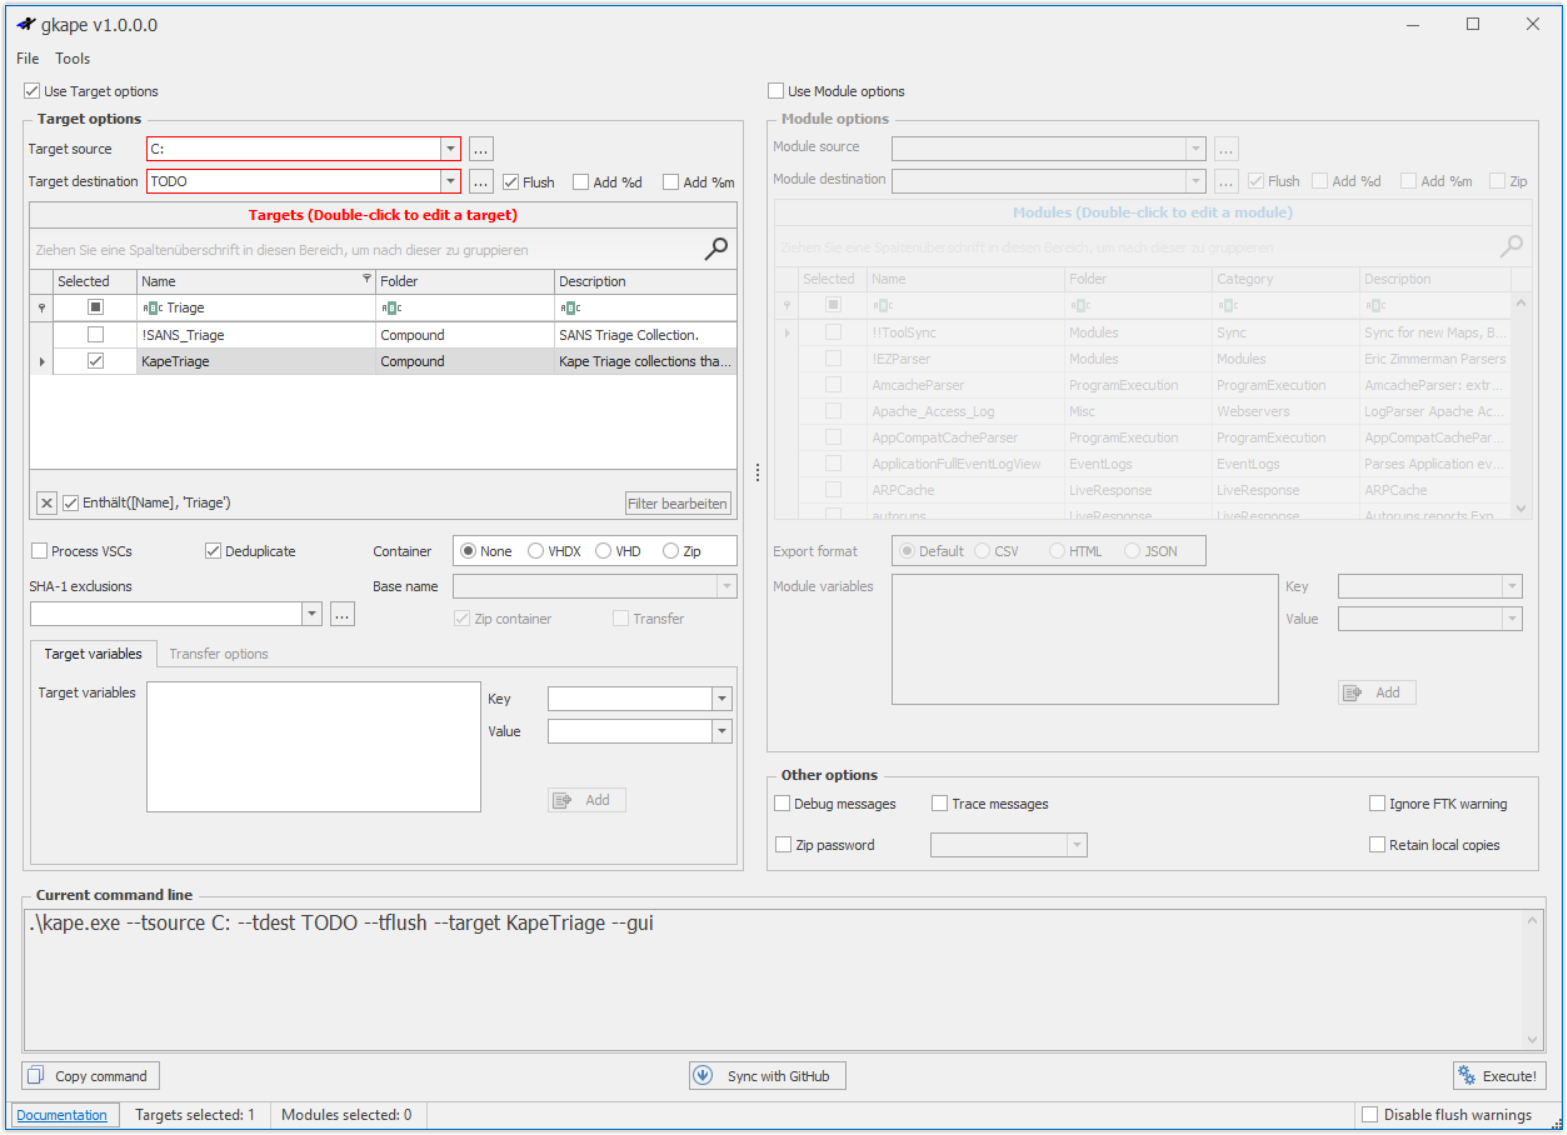The height and width of the screenshot is (1135, 1567).
Task: Select VHD container radio button
Action: pyautogui.click(x=603, y=551)
